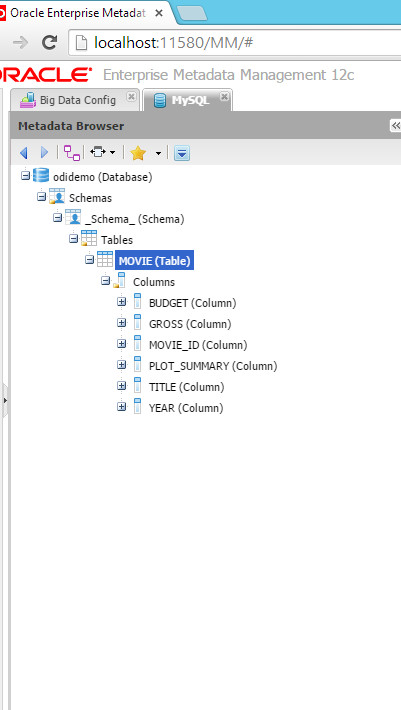The height and width of the screenshot is (710, 401).
Task: Switch to the MySQL tab
Action: pos(187,100)
